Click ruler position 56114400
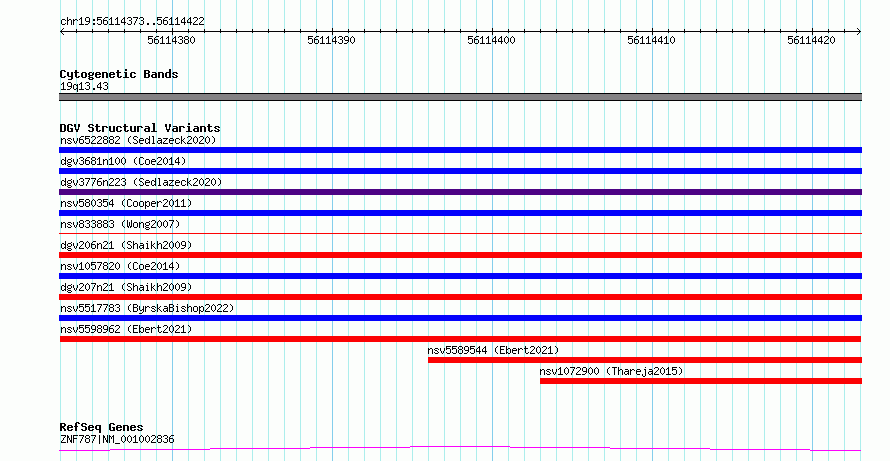 492,40
